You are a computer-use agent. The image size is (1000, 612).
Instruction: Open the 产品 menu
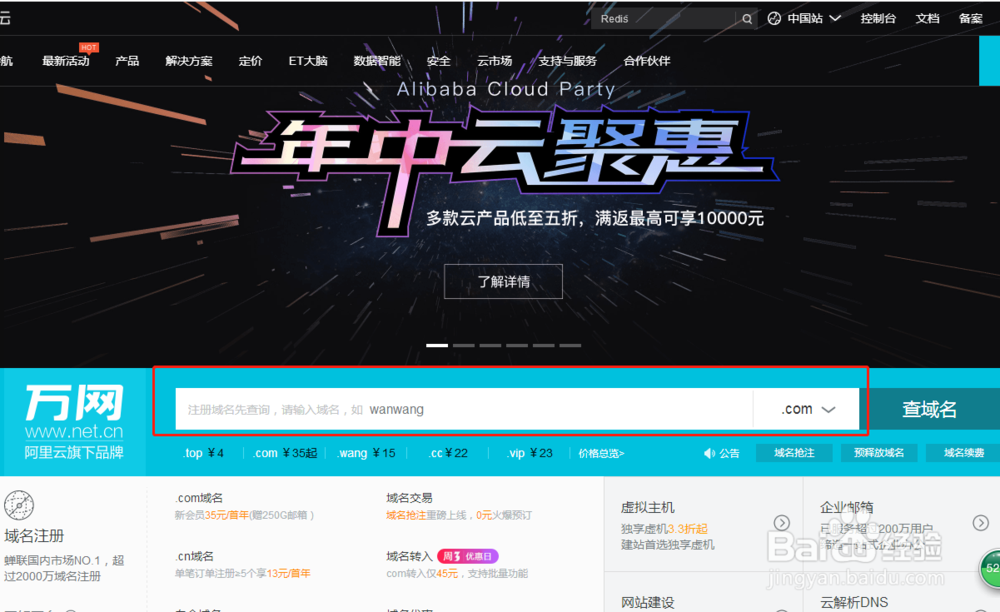(127, 60)
